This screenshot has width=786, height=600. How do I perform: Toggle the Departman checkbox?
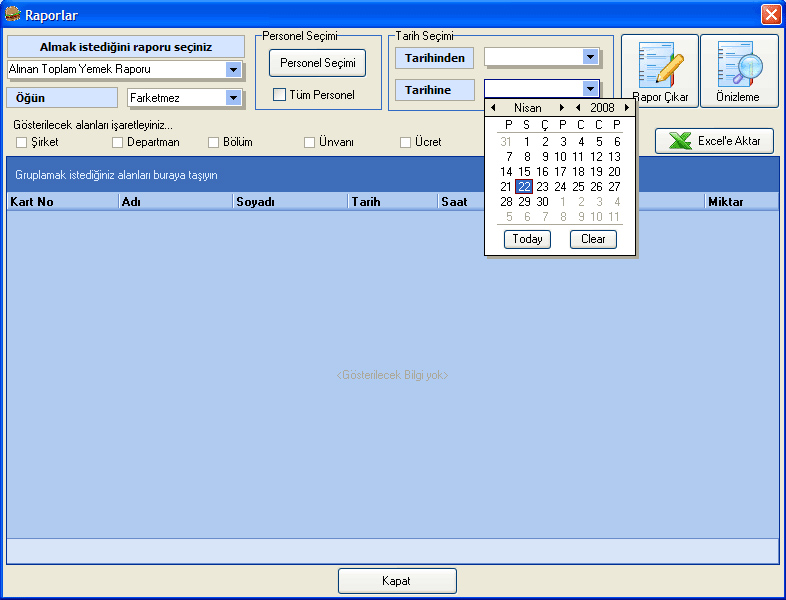(117, 142)
